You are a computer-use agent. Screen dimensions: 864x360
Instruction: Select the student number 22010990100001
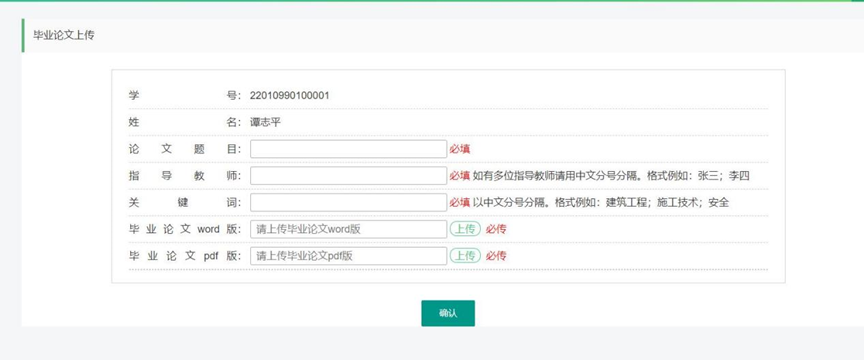(289, 95)
